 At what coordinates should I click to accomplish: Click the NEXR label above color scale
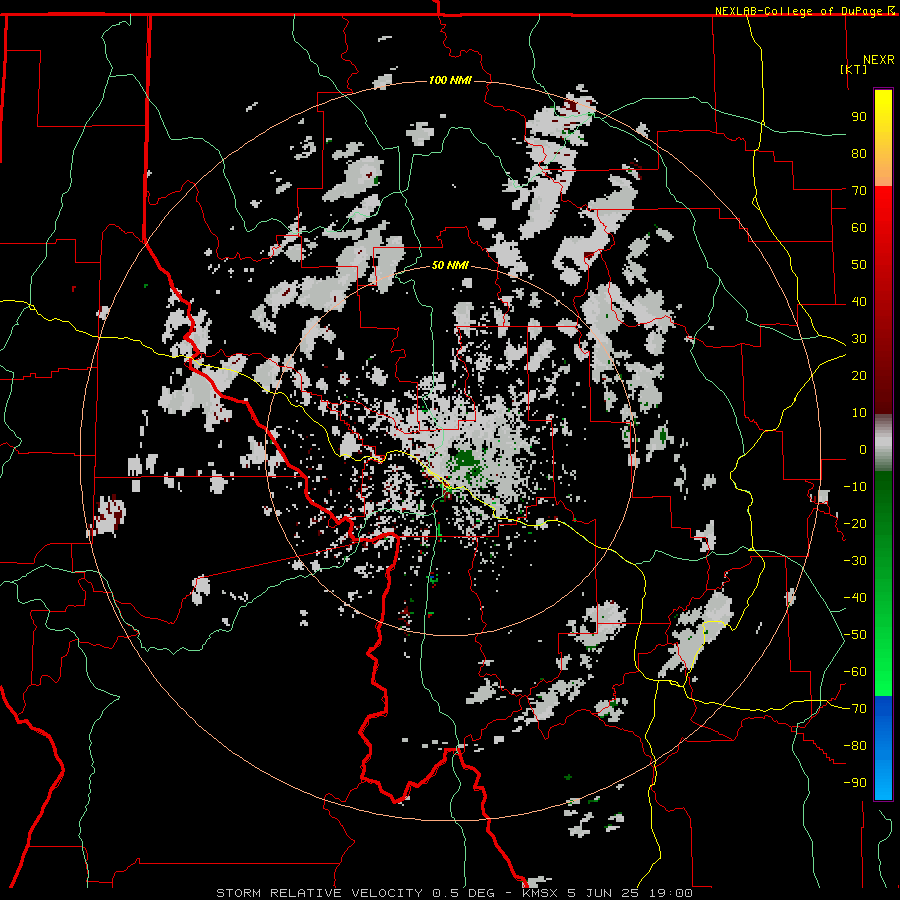click(879, 60)
